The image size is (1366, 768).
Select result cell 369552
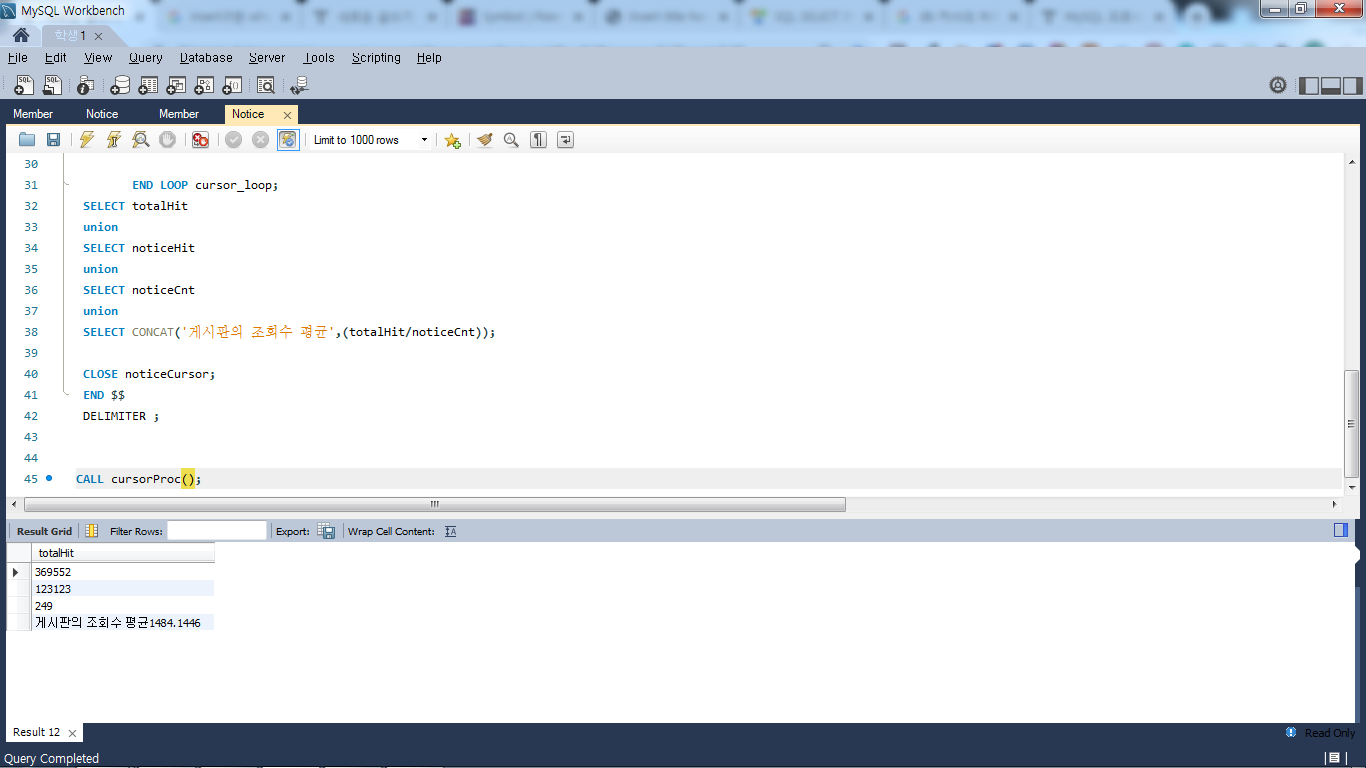[x=123, y=572]
